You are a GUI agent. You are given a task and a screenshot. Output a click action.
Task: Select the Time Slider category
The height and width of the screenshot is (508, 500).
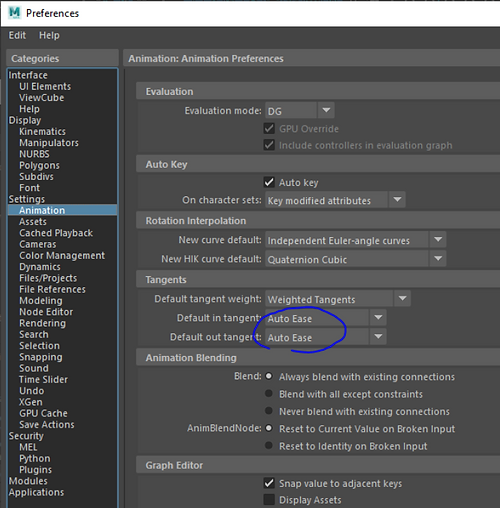coord(43,379)
